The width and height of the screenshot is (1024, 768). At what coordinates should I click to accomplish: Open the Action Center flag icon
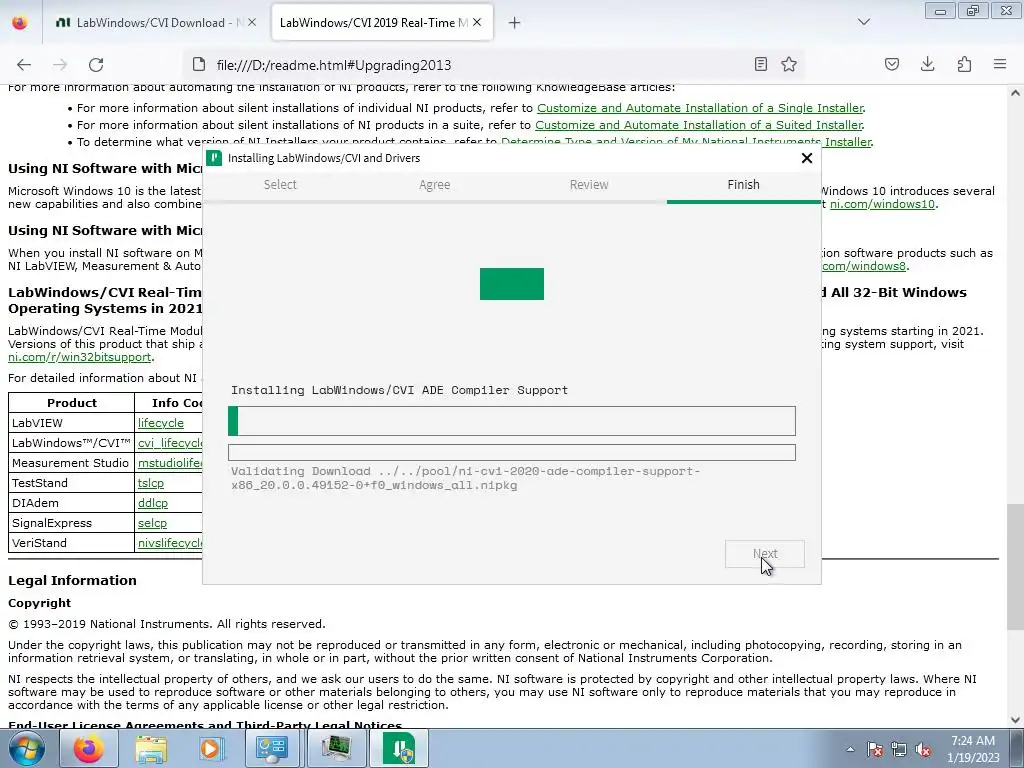tap(875, 749)
